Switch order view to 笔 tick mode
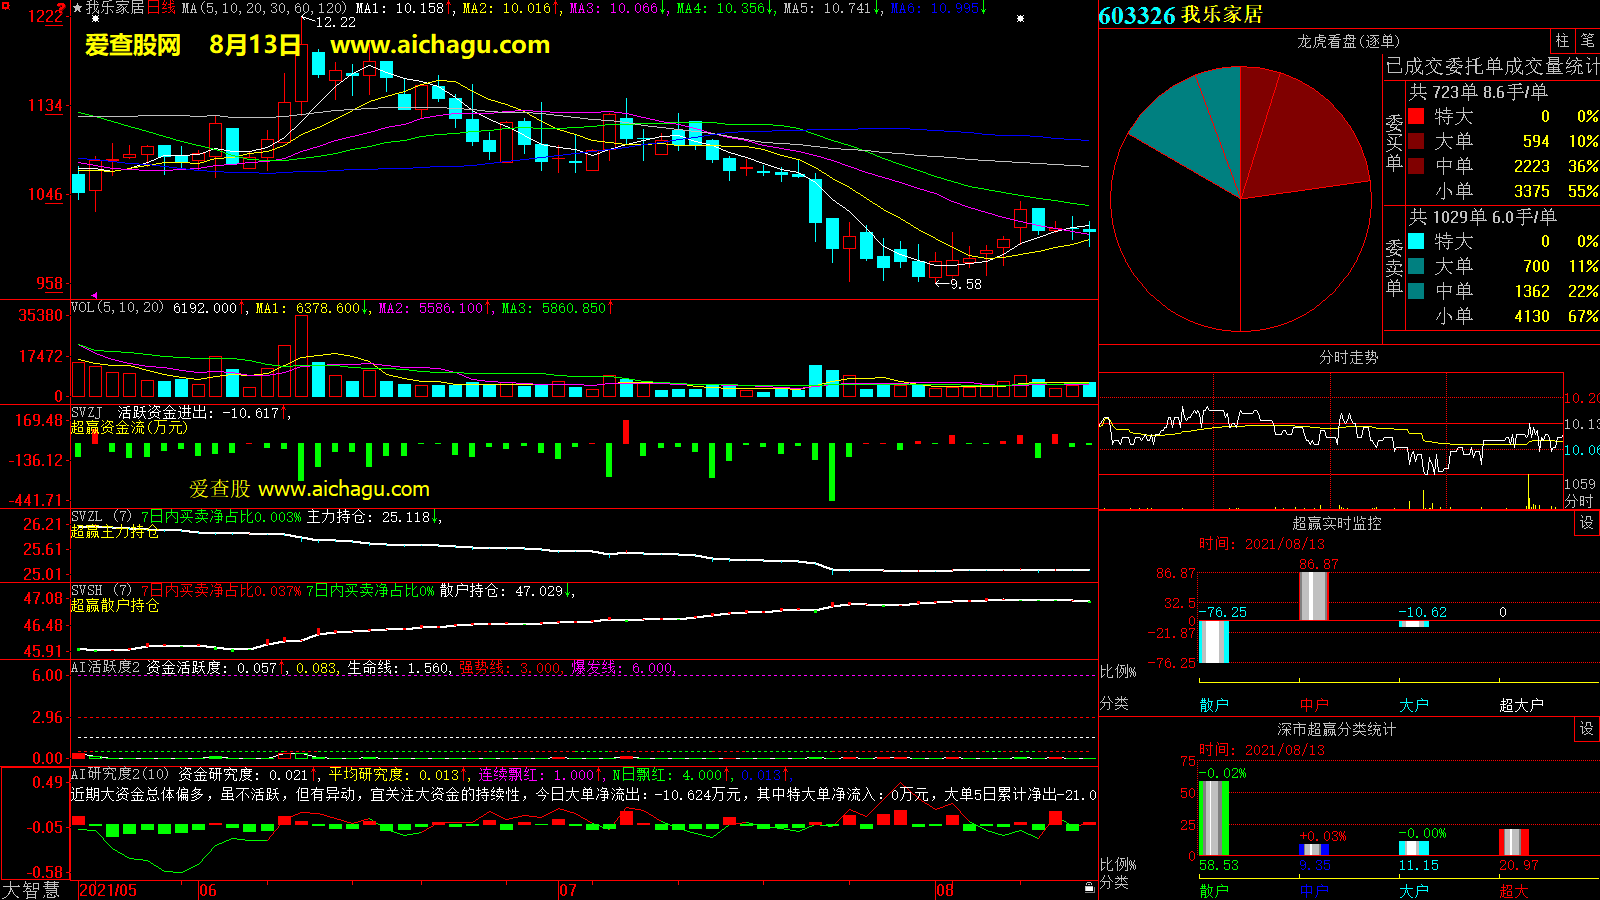Viewport: 1600px width, 900px height. pyautogui.click(x=1587, y=41)
